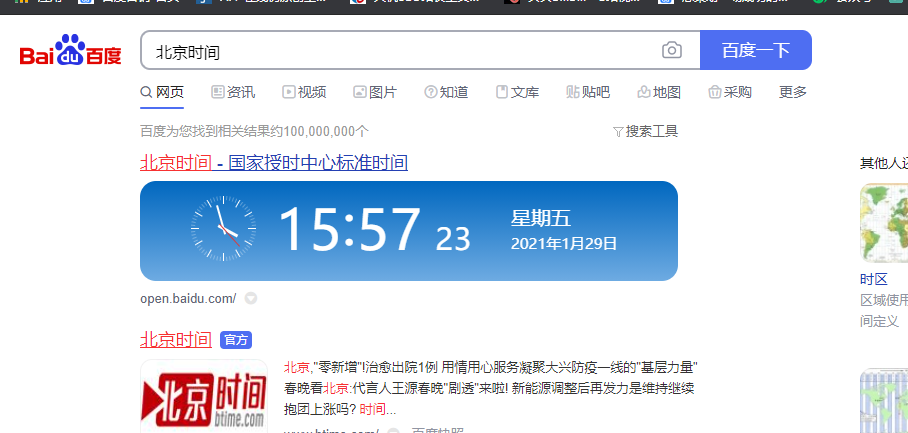Expand the 更多 categories menu
The image size is (908, 433).
tap(792, 92)
